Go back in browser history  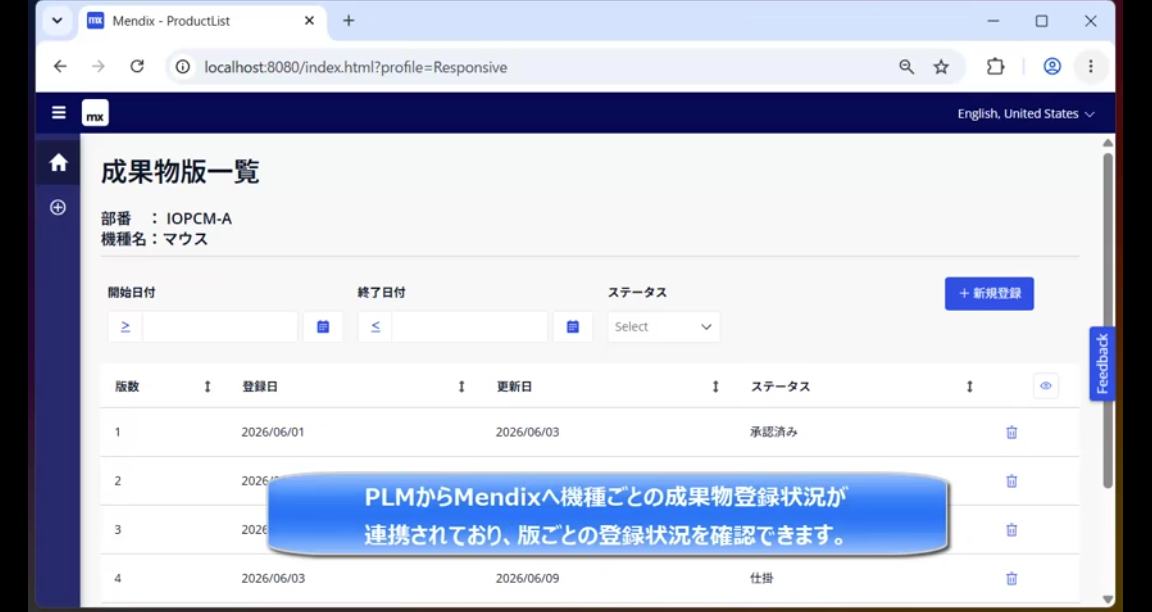(x=60, y=67)
